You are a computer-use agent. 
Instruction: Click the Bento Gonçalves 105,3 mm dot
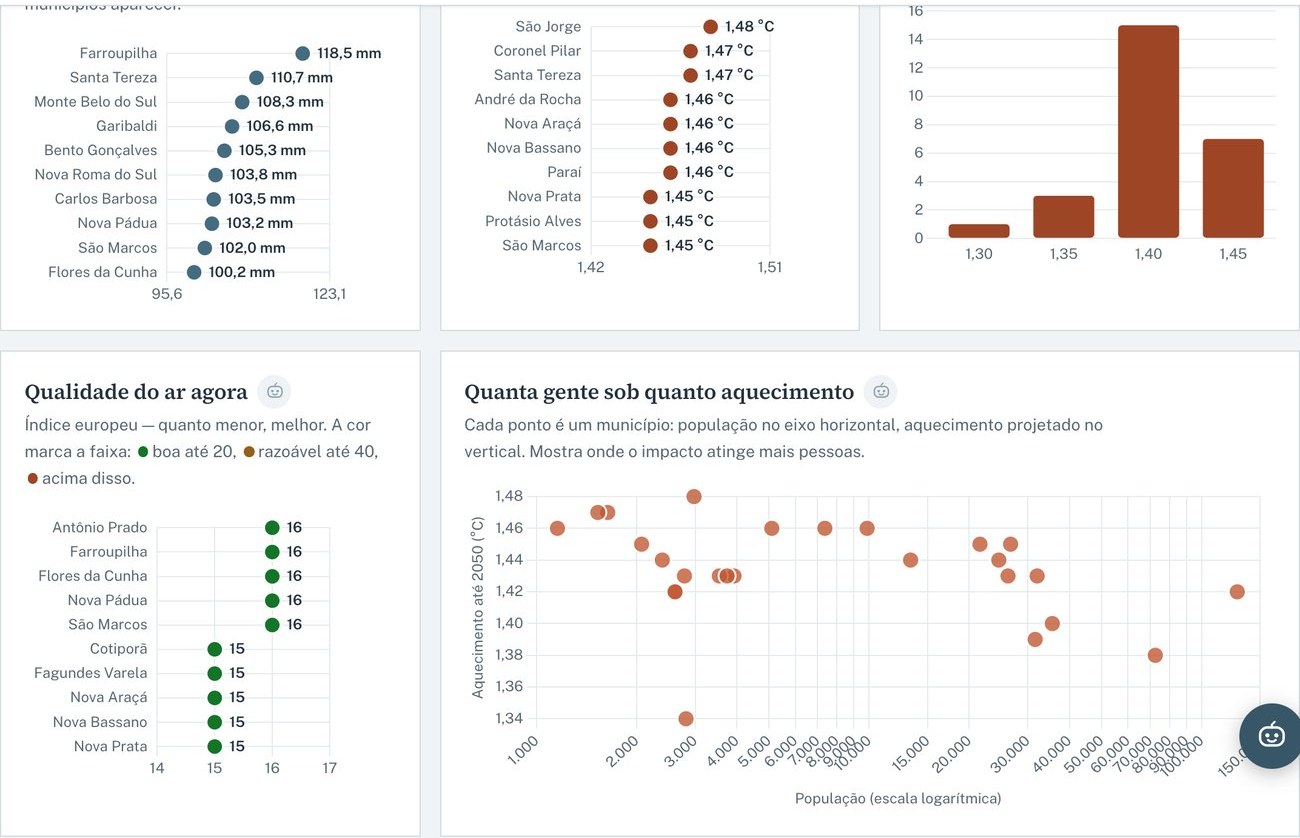point(224,150)
